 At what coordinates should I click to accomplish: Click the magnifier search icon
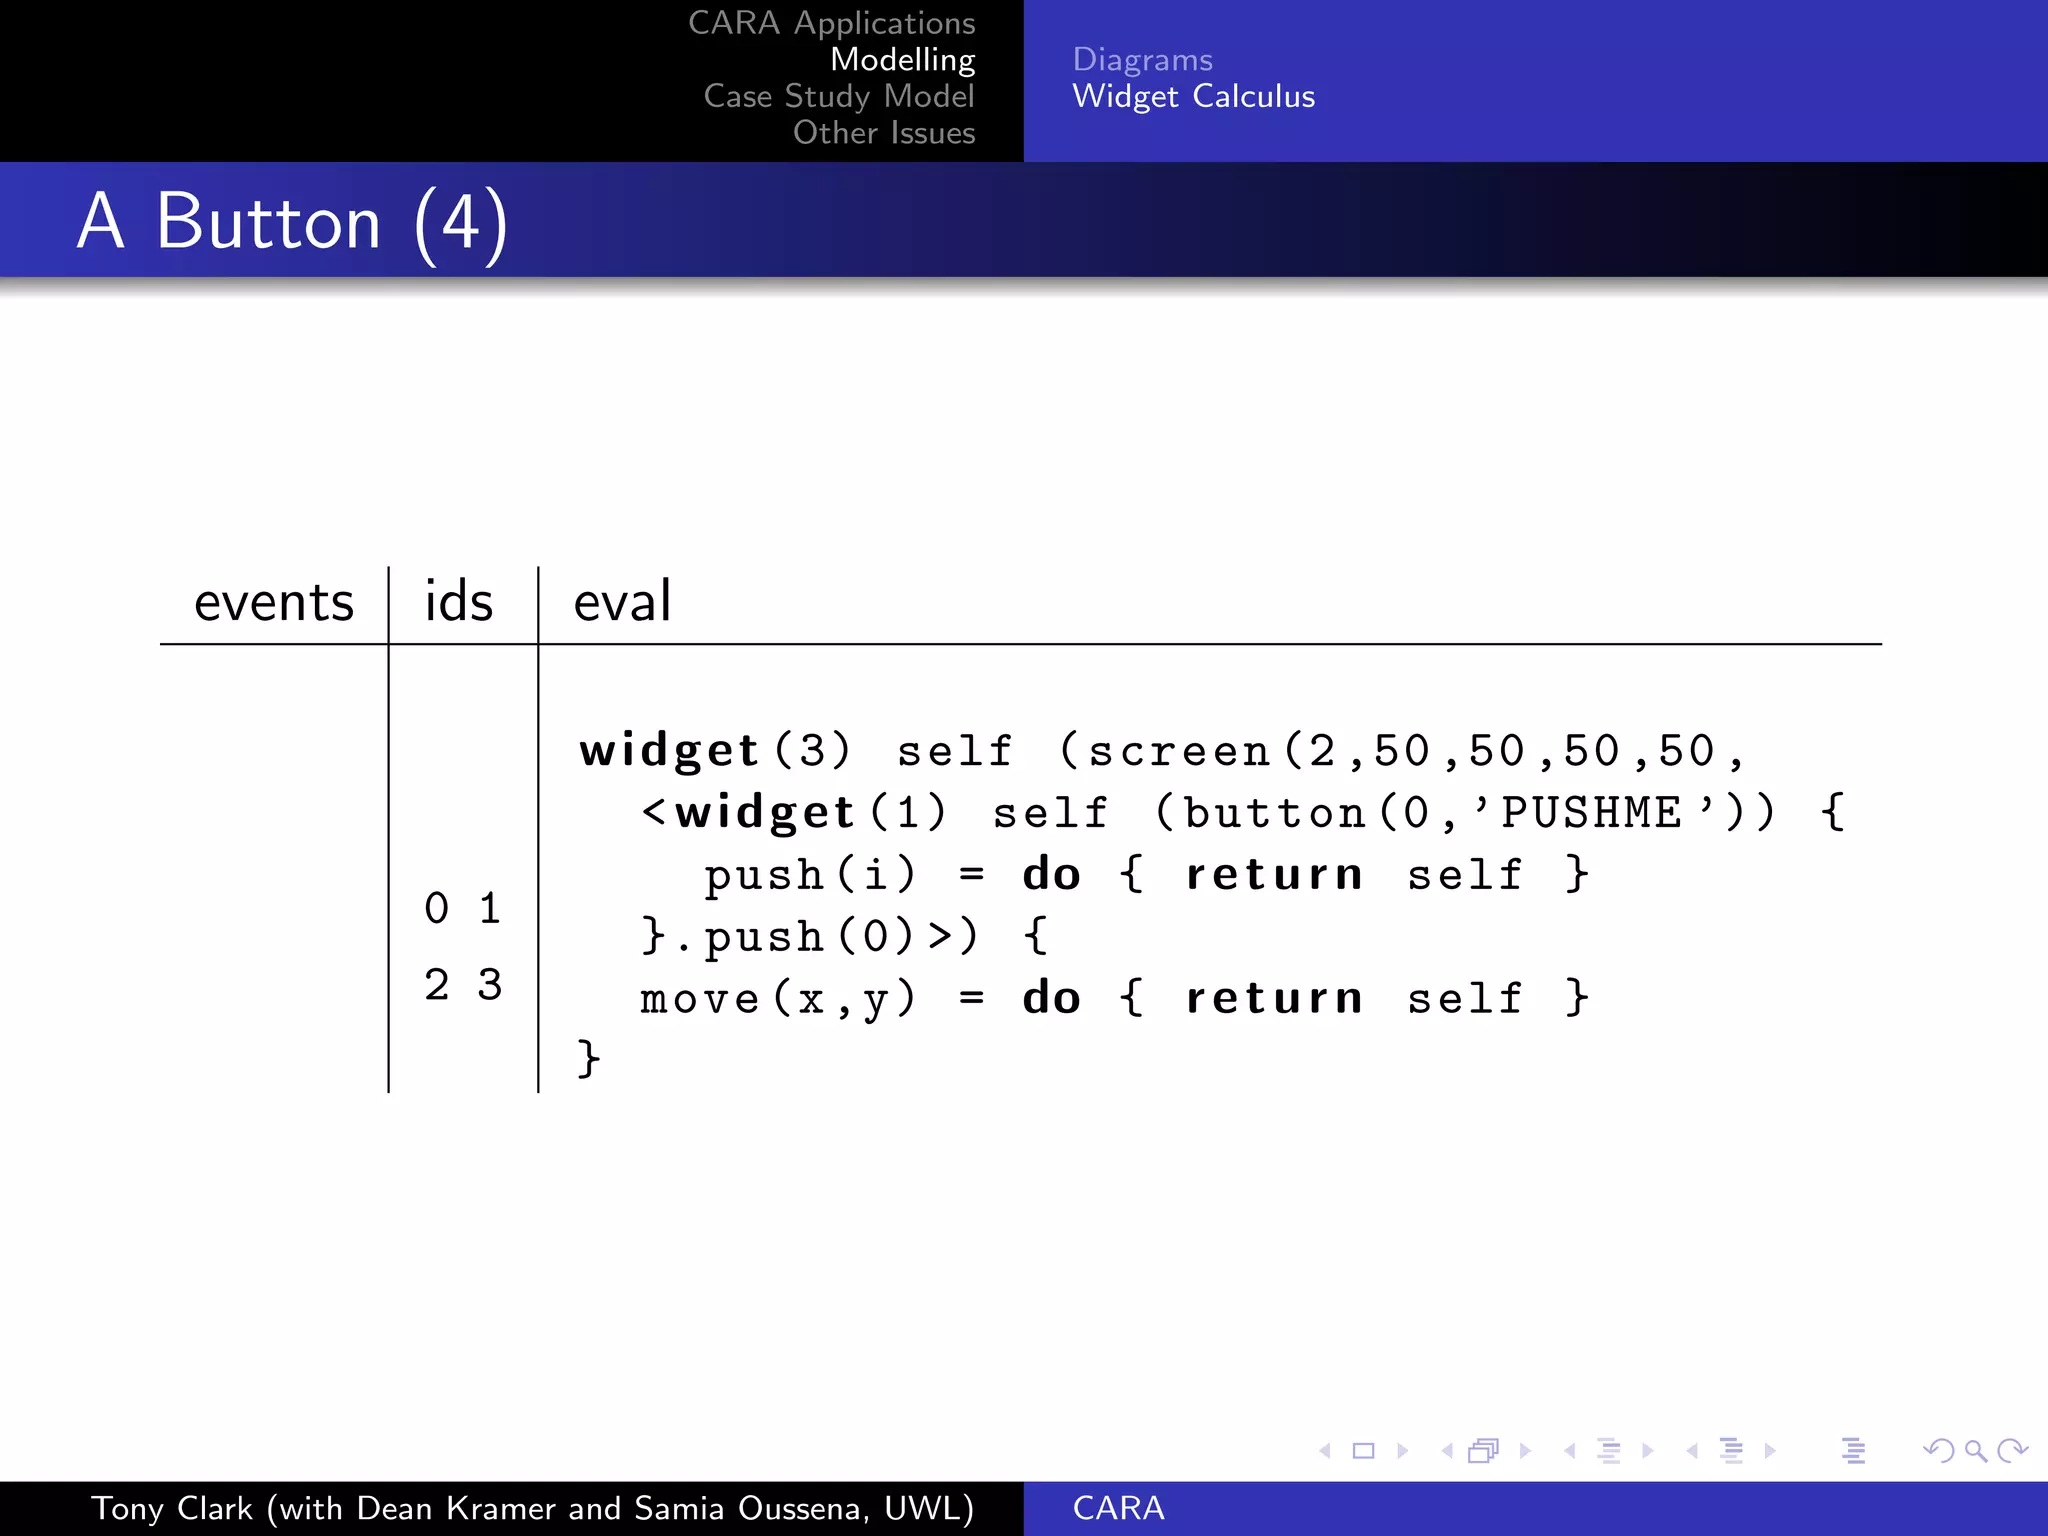[1976, 1451]
